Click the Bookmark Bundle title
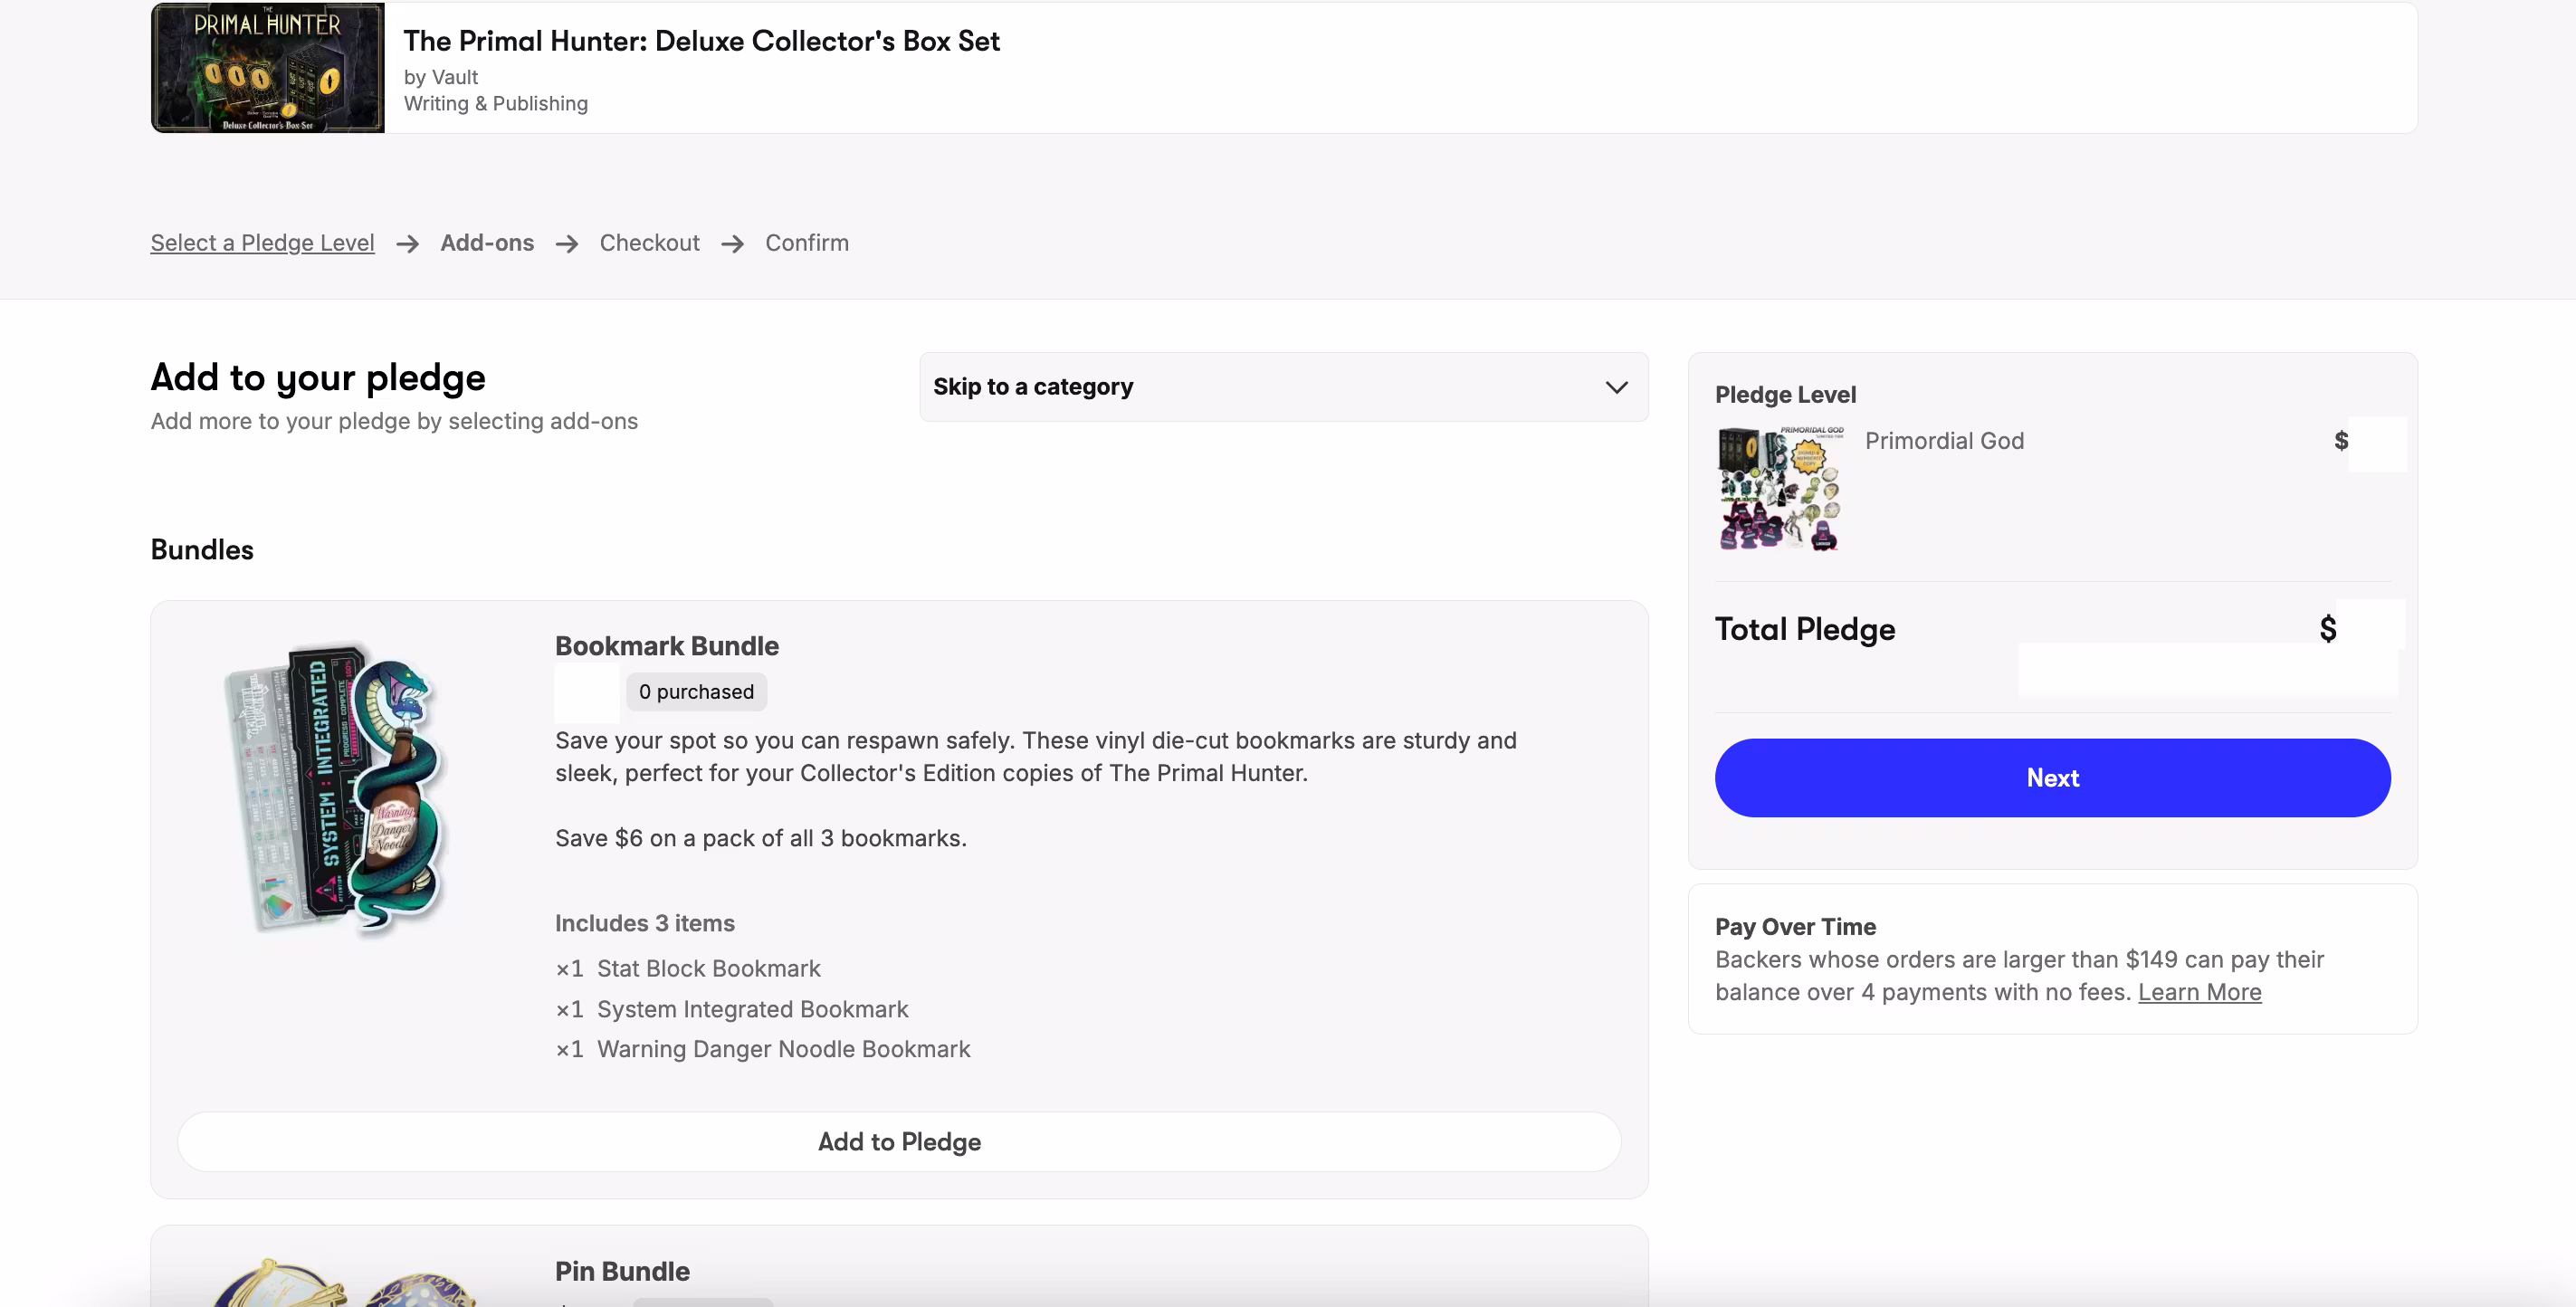The width and height of the screenshot is (2576, 1307). tap(667, 646)
